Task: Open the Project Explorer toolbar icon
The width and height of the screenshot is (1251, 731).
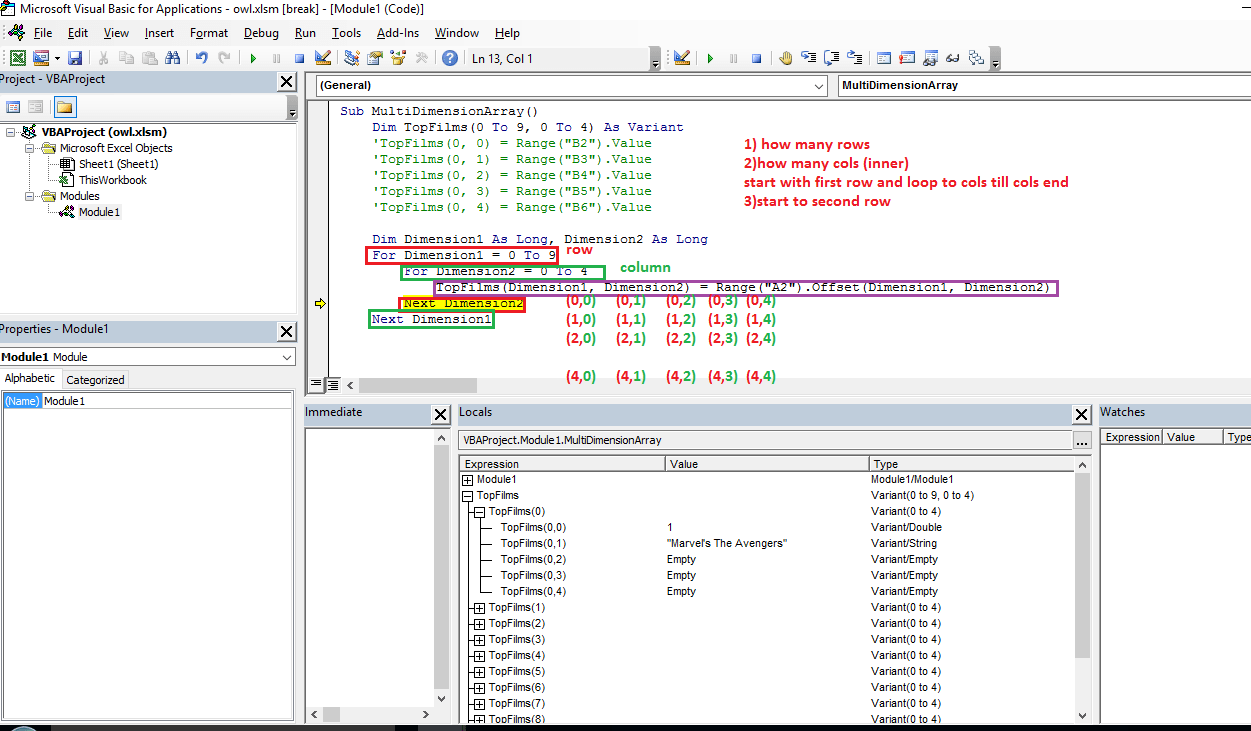Action: click(x=352, y=58)
